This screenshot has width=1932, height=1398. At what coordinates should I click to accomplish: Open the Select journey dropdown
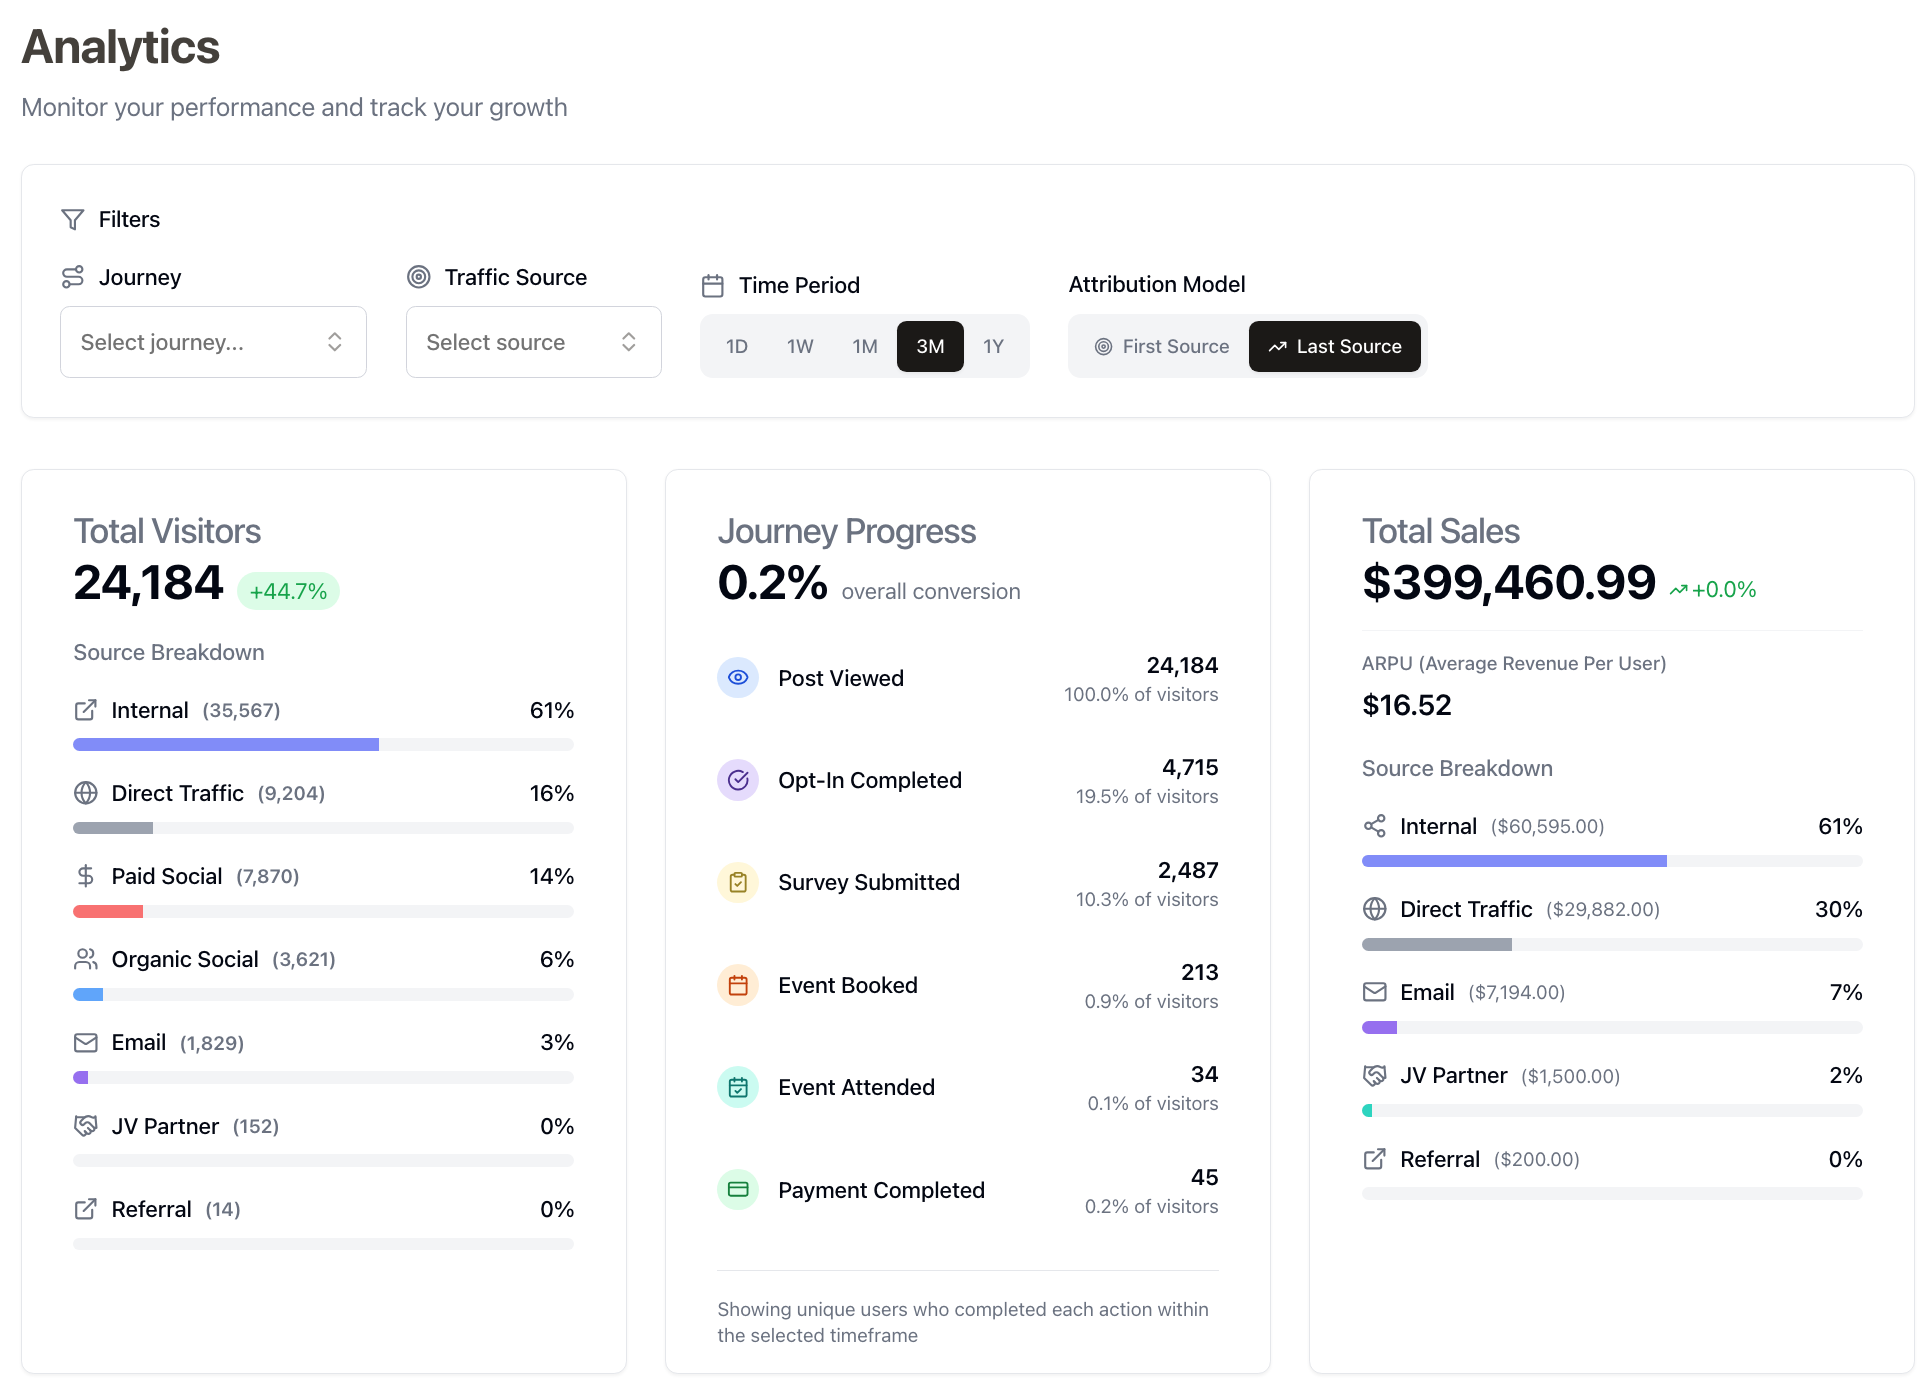click(x=212, y=342)
